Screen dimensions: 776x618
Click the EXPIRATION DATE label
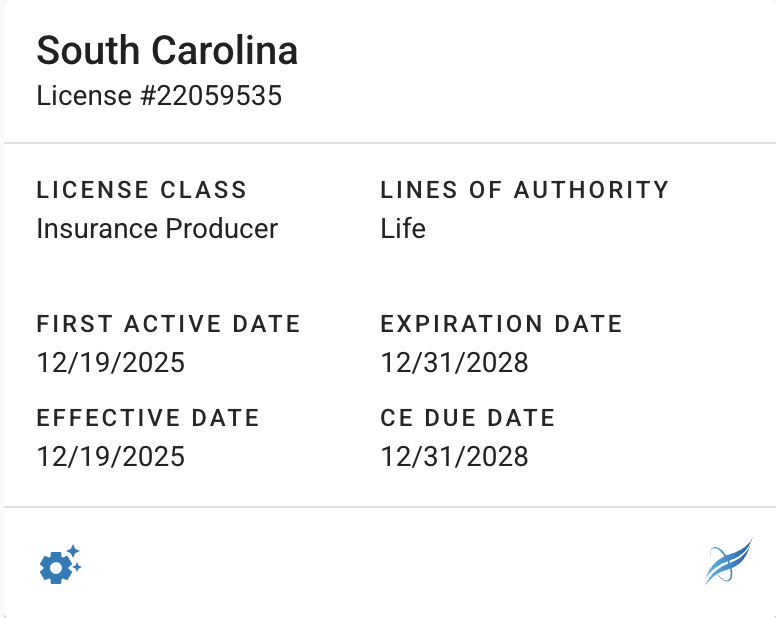tap(501, 324)
